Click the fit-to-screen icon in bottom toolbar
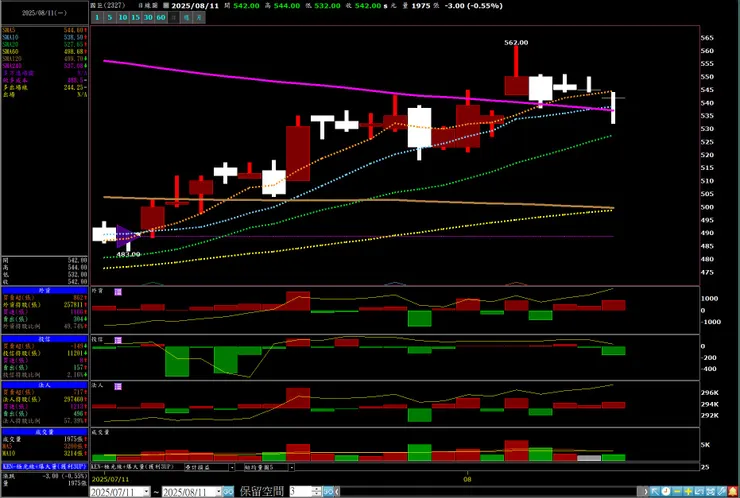 point(711,491)
